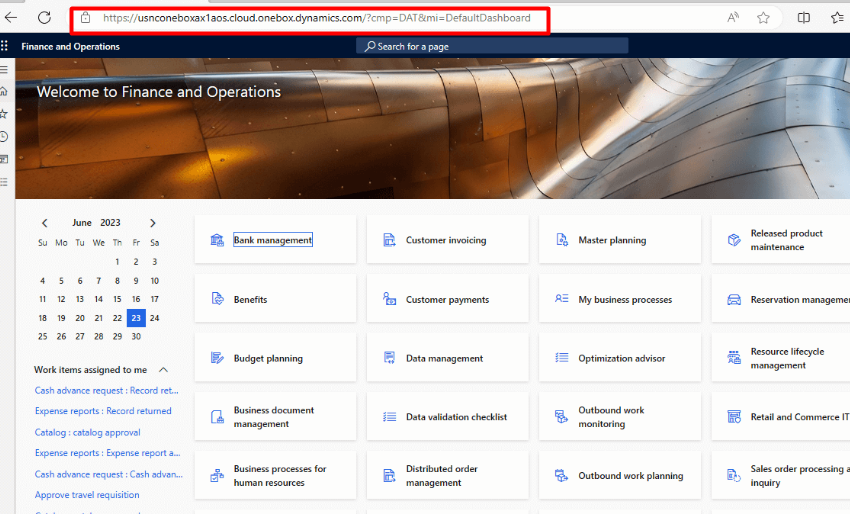Click the 2023 year label in calendar
Image resolution: width=850 pixels, height=514 pixels.
coord(110,223)
